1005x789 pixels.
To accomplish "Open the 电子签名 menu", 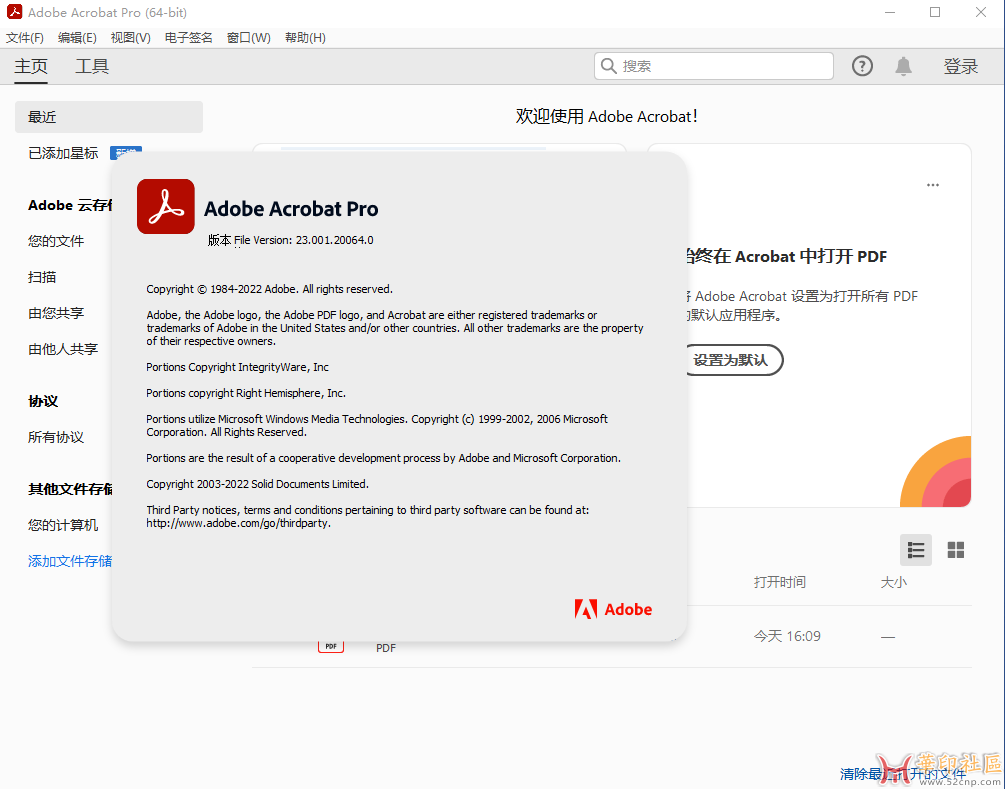I will pyautogui.click(x=188, y=38).
